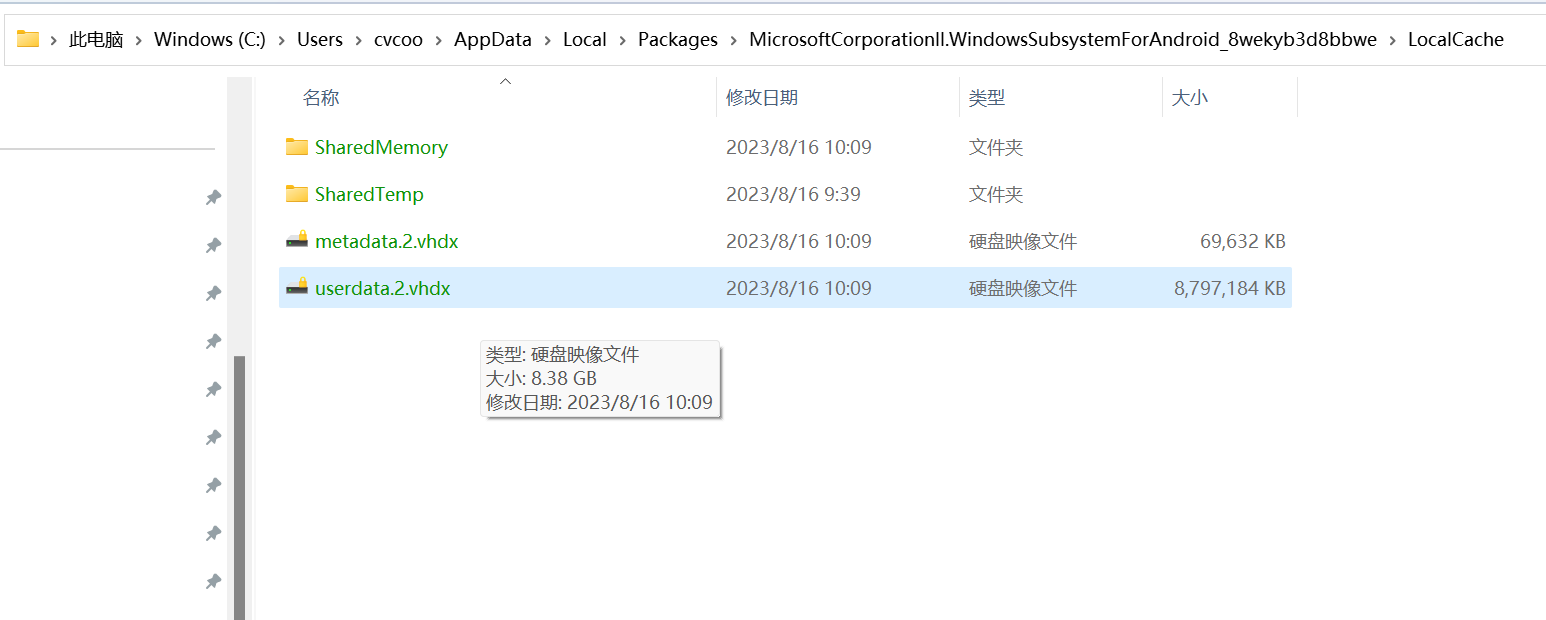This screenshot has width=1546, height=620.
Task: Open the Users breadcrumb entry
Action: tap(319, 39)
